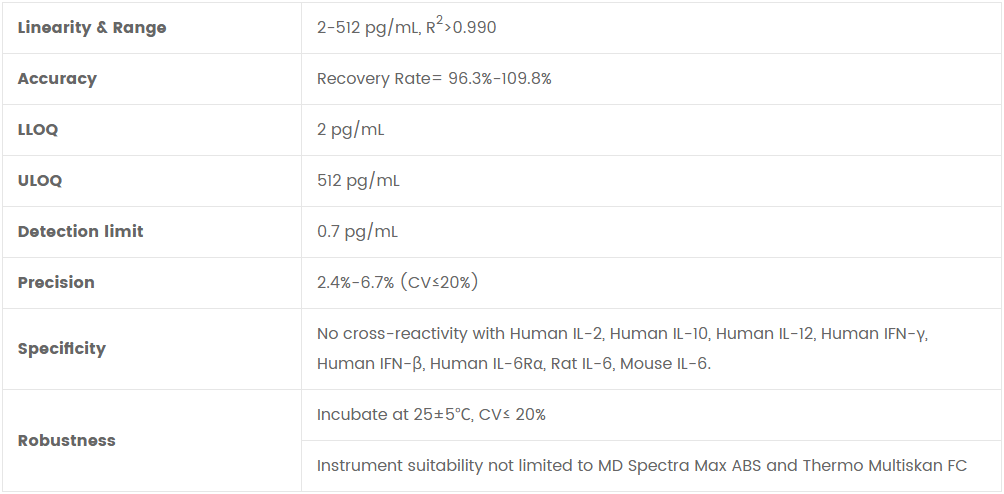Click the Specificity row label
Viewport: 1004px width, 494px height.
pyautogui.click(x=61, y=349)
